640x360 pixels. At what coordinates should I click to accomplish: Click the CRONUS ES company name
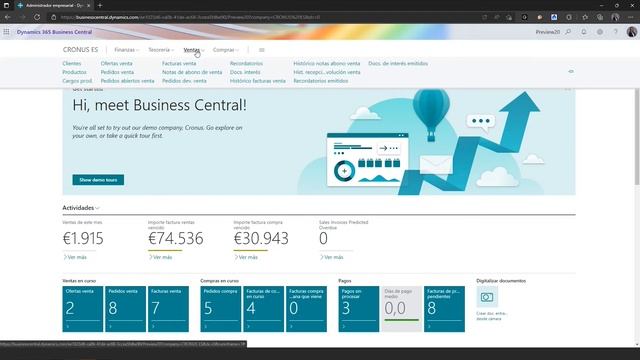[80, 50]
